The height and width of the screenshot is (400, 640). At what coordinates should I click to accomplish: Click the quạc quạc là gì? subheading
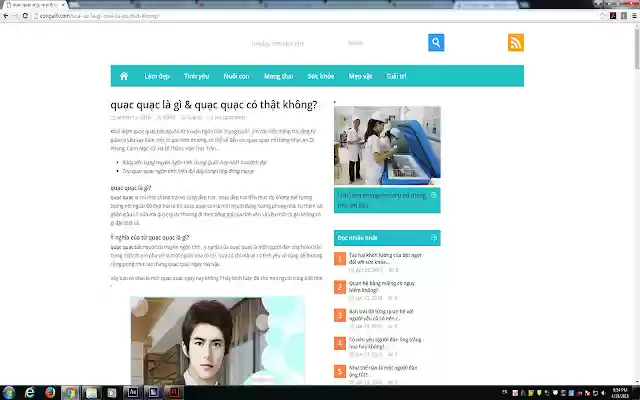point(131,188)
